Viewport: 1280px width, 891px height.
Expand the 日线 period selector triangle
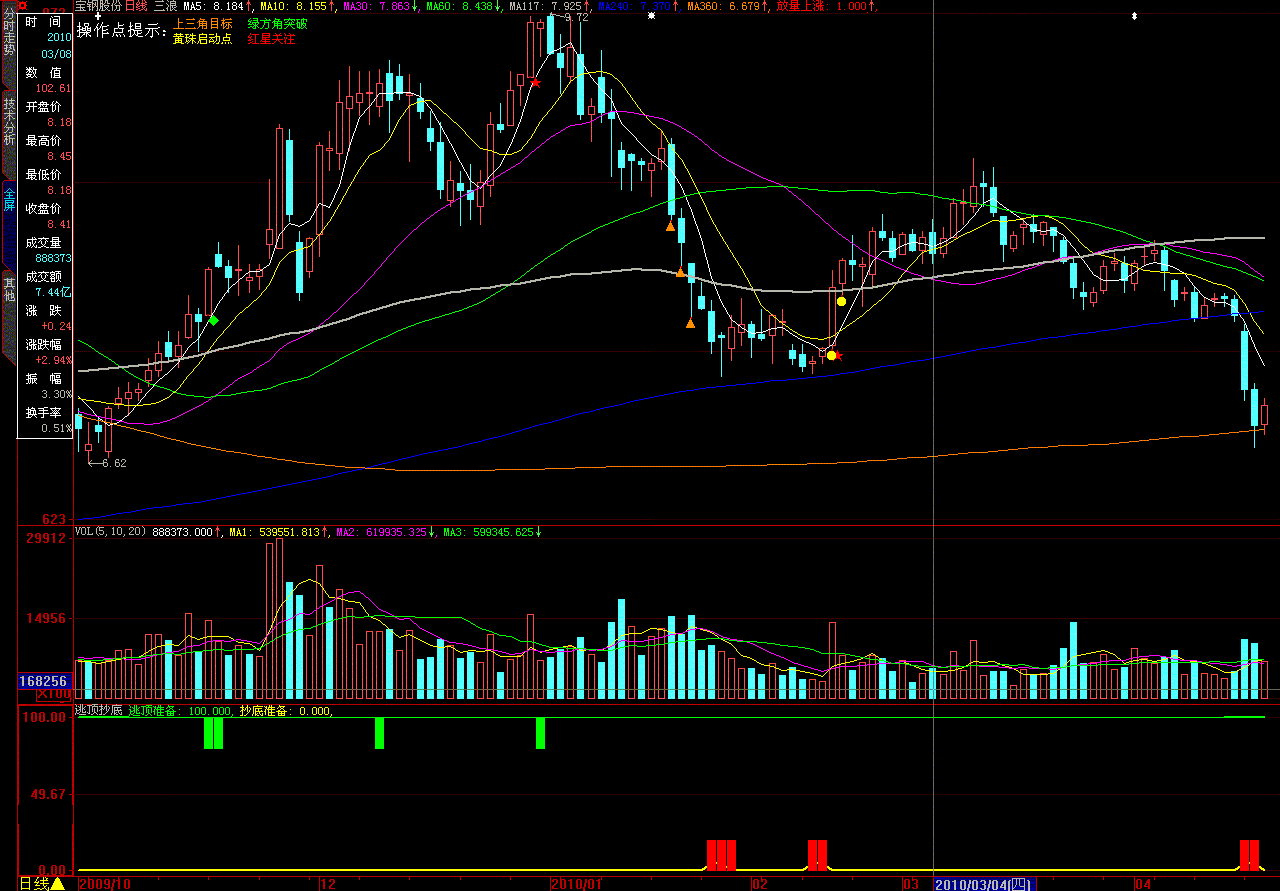[x=58, y=883]
